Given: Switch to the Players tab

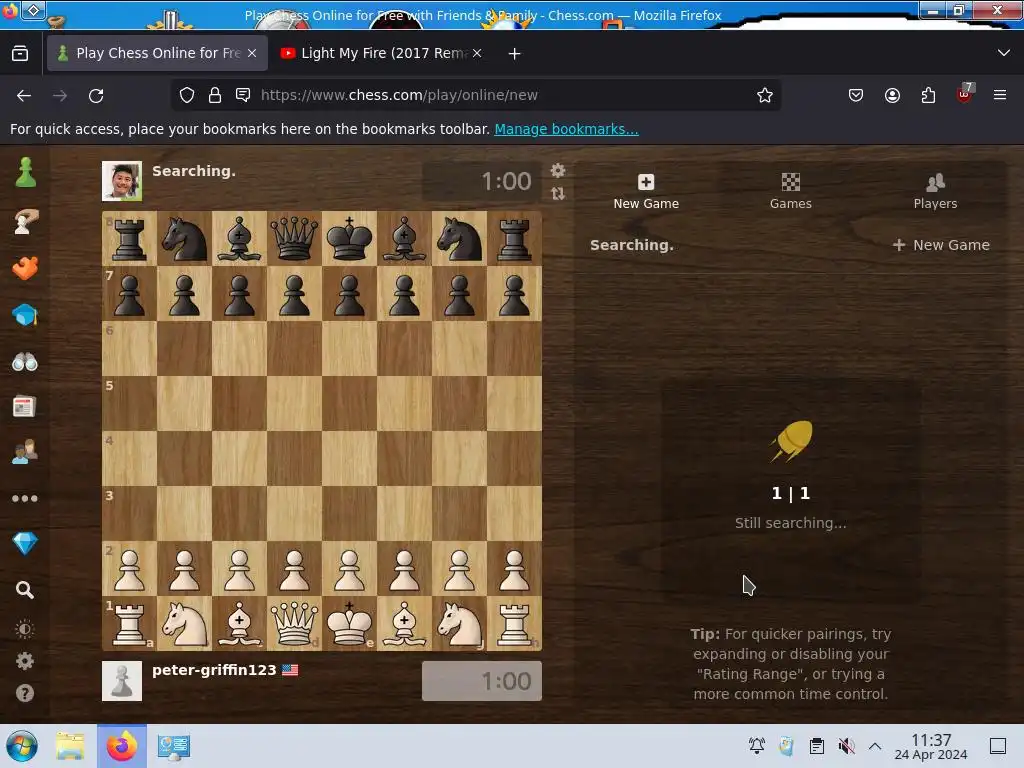Looking at the screenshot, I should click(935, 191).
